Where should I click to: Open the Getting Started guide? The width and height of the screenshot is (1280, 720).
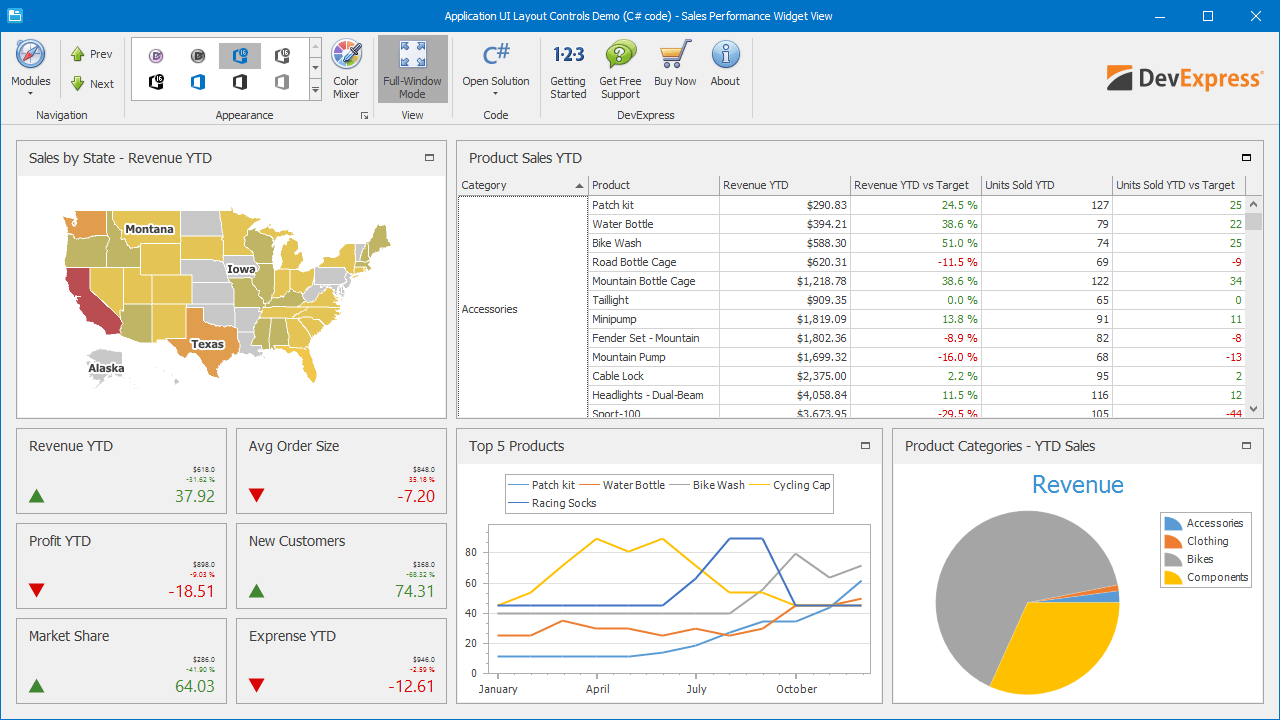tap(568, 68)
